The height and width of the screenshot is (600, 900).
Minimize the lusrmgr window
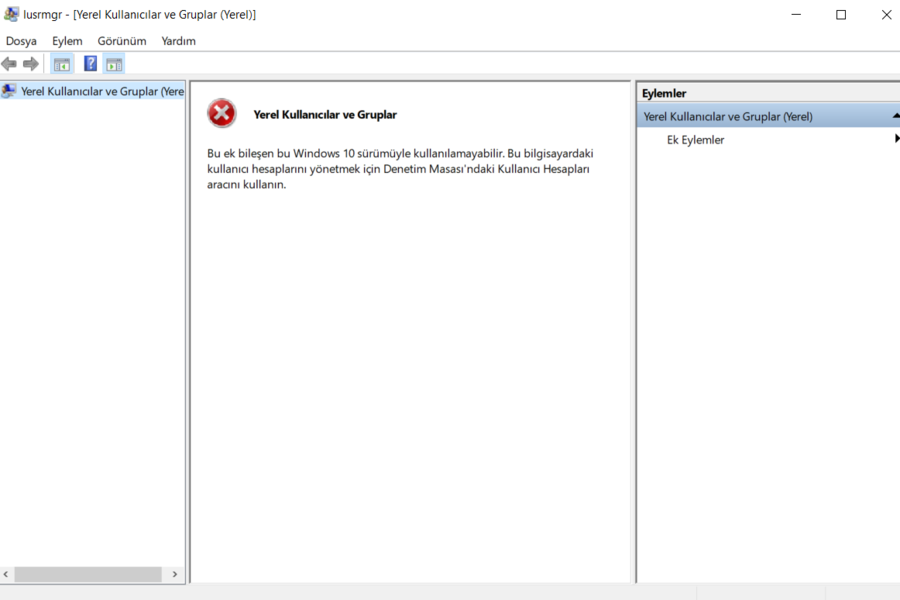click(796, 14)
